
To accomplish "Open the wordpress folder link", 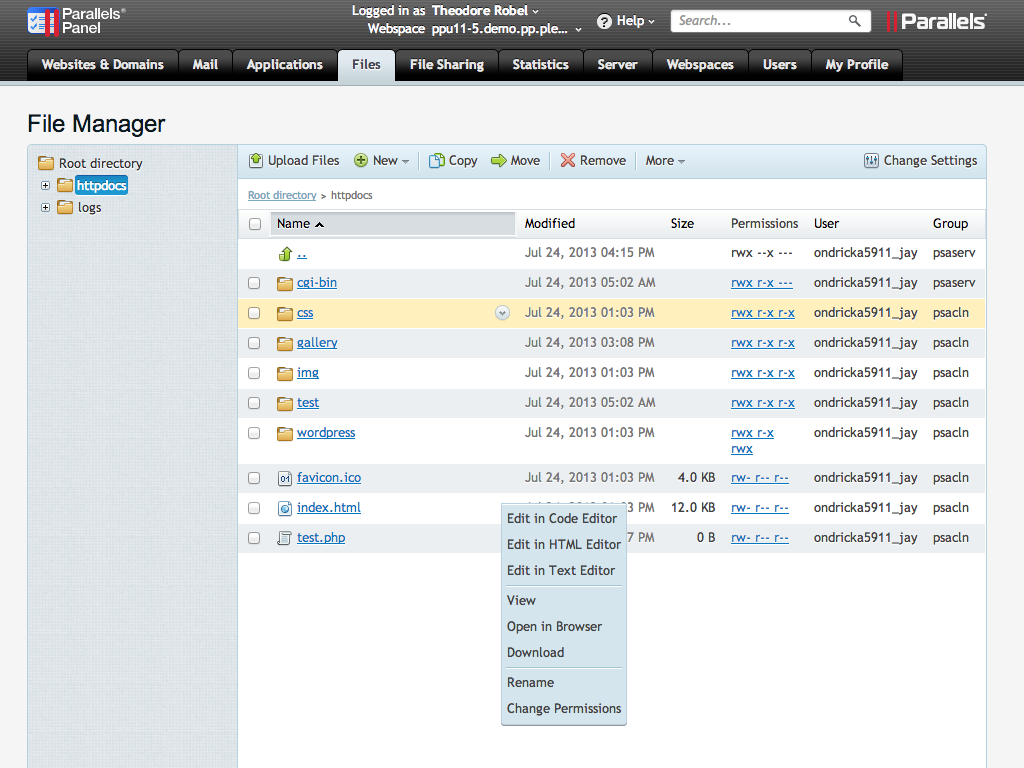I will pyautogui.click(x=326, y=433).
